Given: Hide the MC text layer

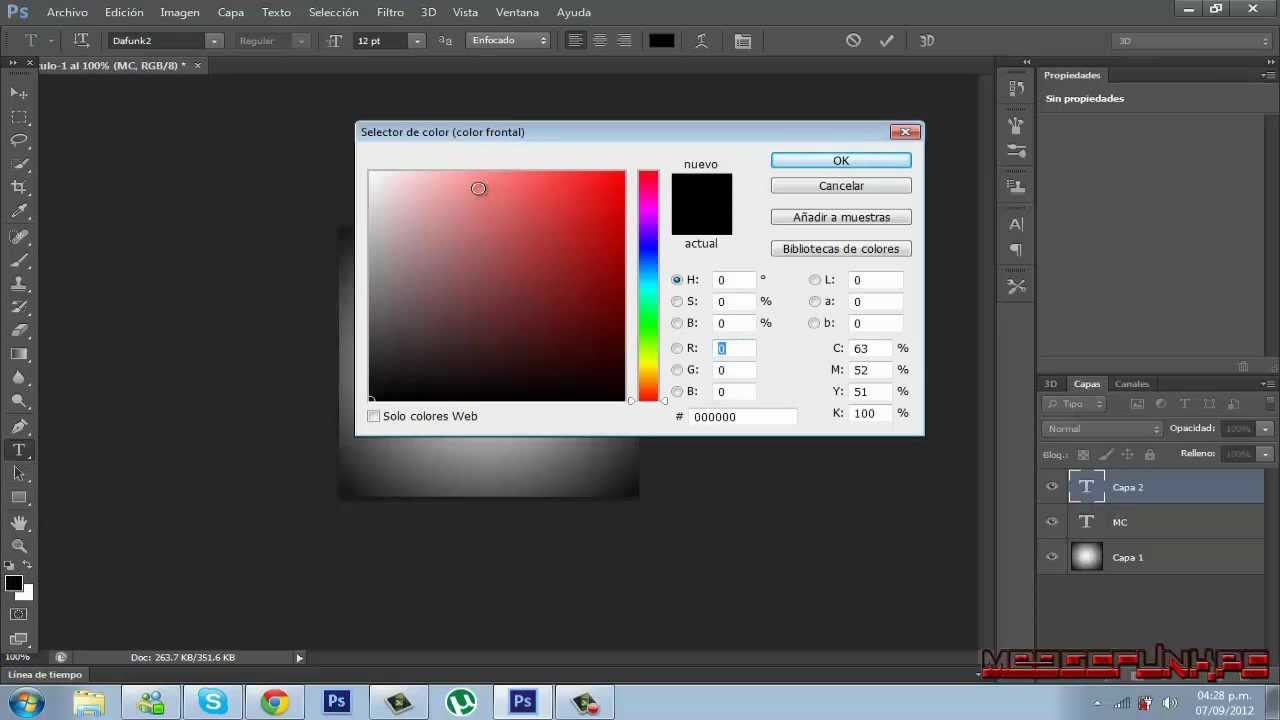Looking at the screenshot, I should (1052, 522).
